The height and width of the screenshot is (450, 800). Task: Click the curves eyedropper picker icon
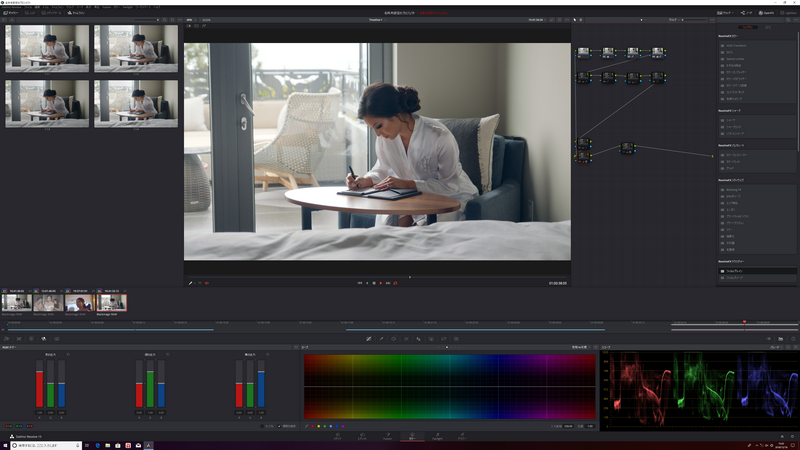click(x=307, y=426)
